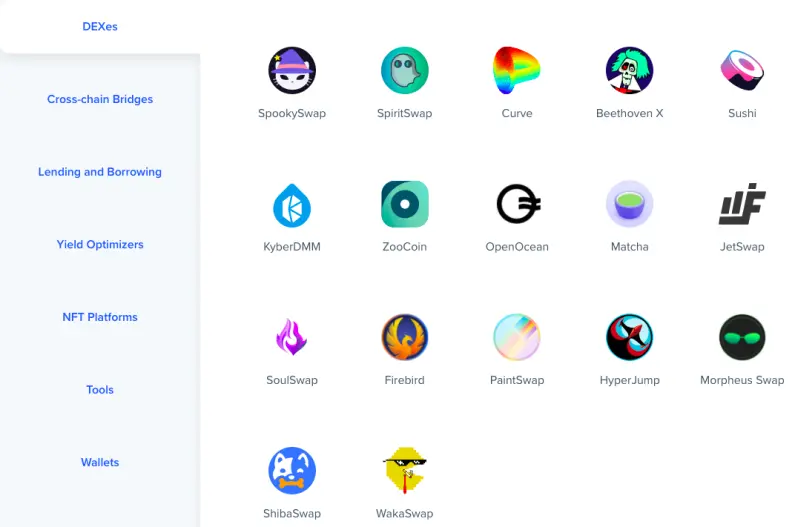Screen dimensions: 795x527
Task: Click the ShibaSwap name label
Action: pyautogui.click(x=292, y=514)
